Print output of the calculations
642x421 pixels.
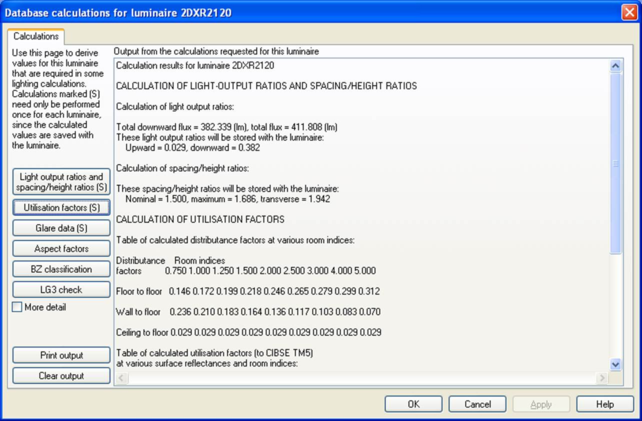61,355
